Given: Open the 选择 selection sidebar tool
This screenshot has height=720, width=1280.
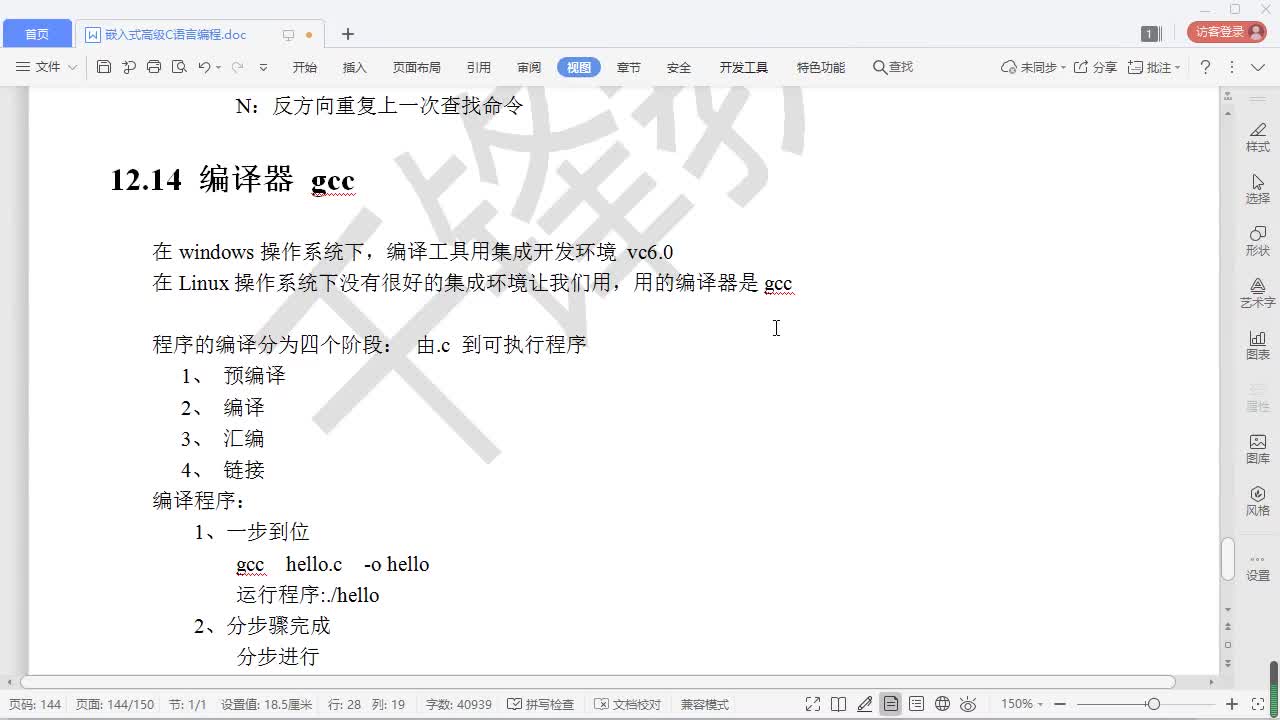Looking at the screenshot, I should (1258, 189).
